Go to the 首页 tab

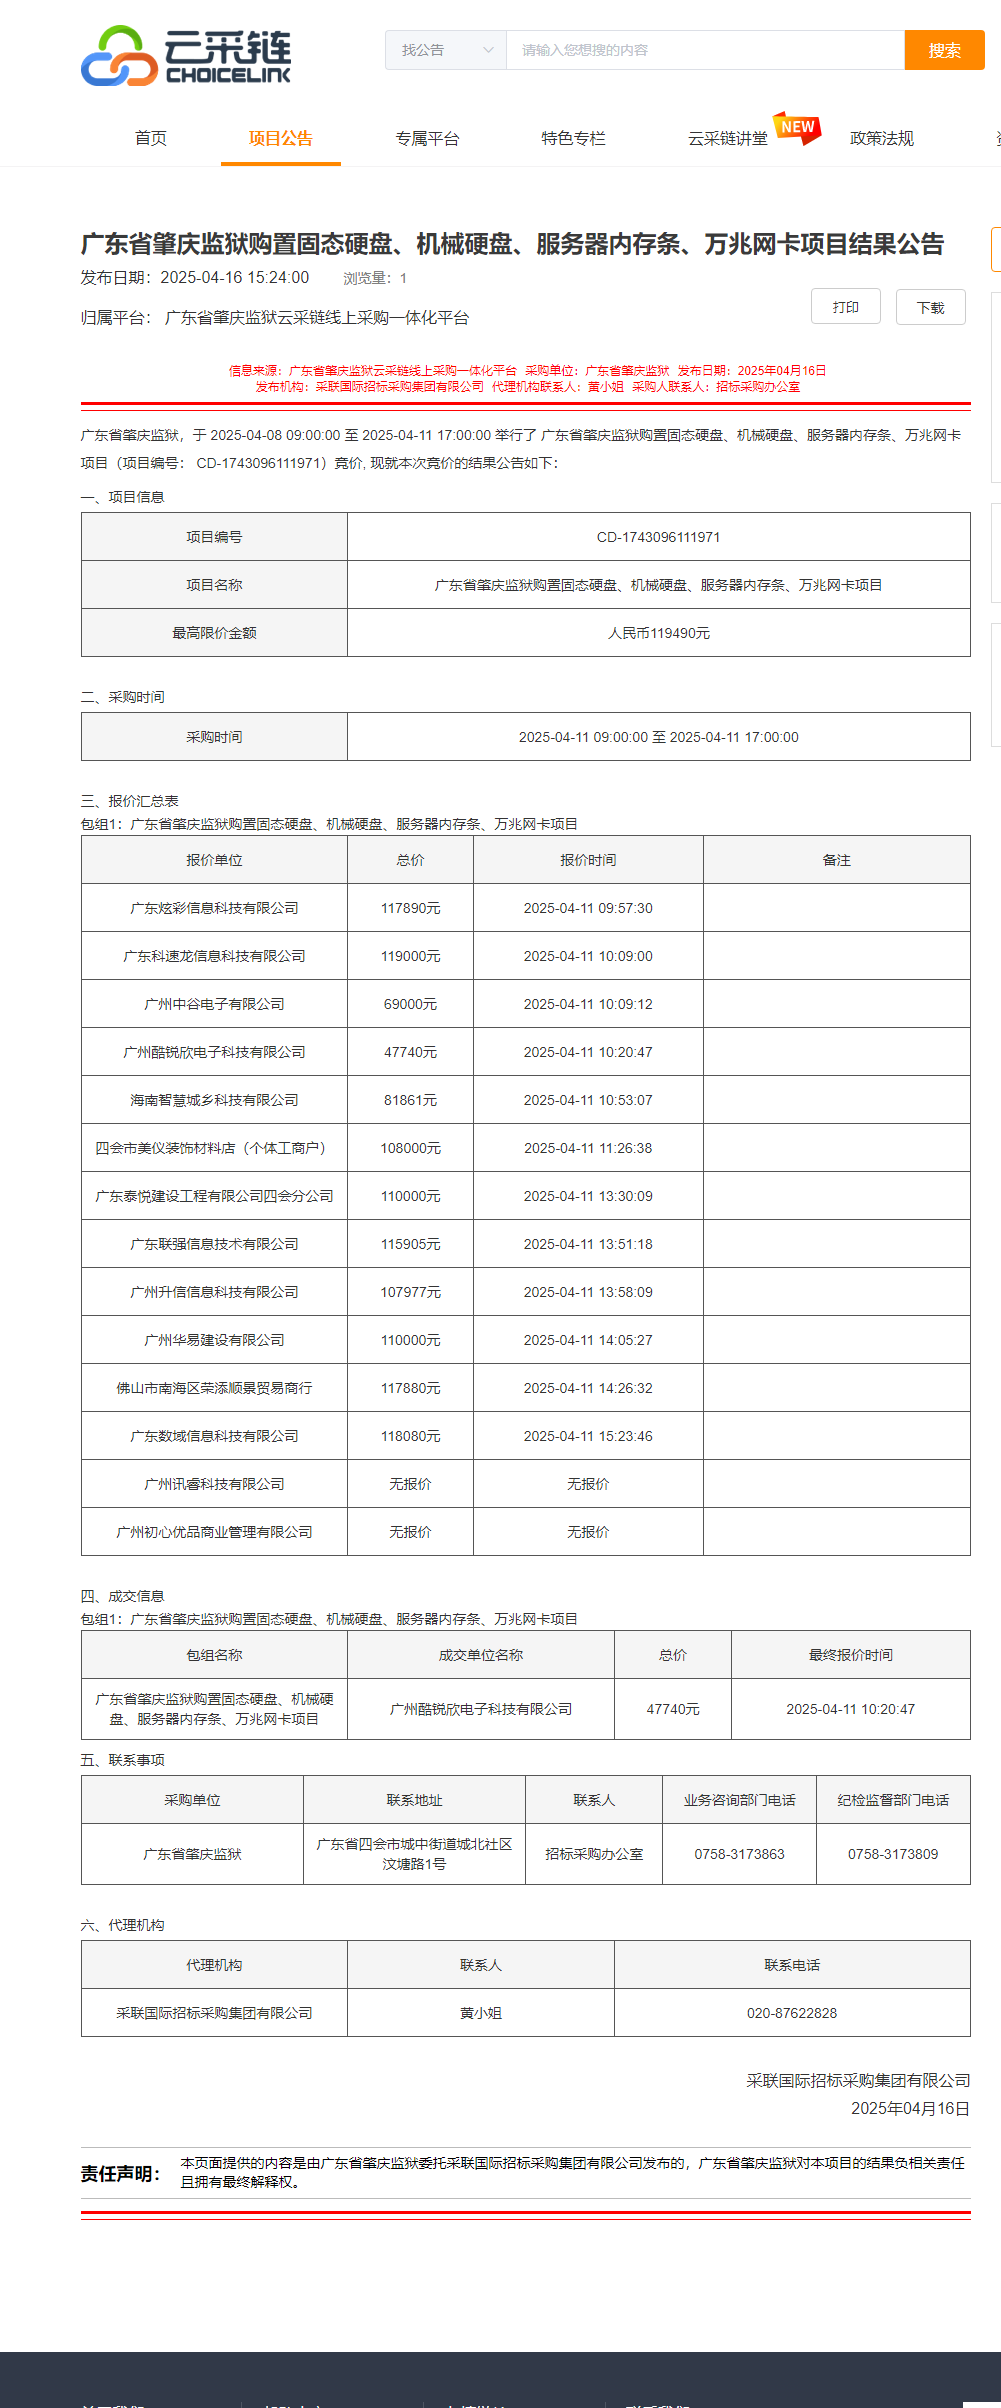point(151,138)
